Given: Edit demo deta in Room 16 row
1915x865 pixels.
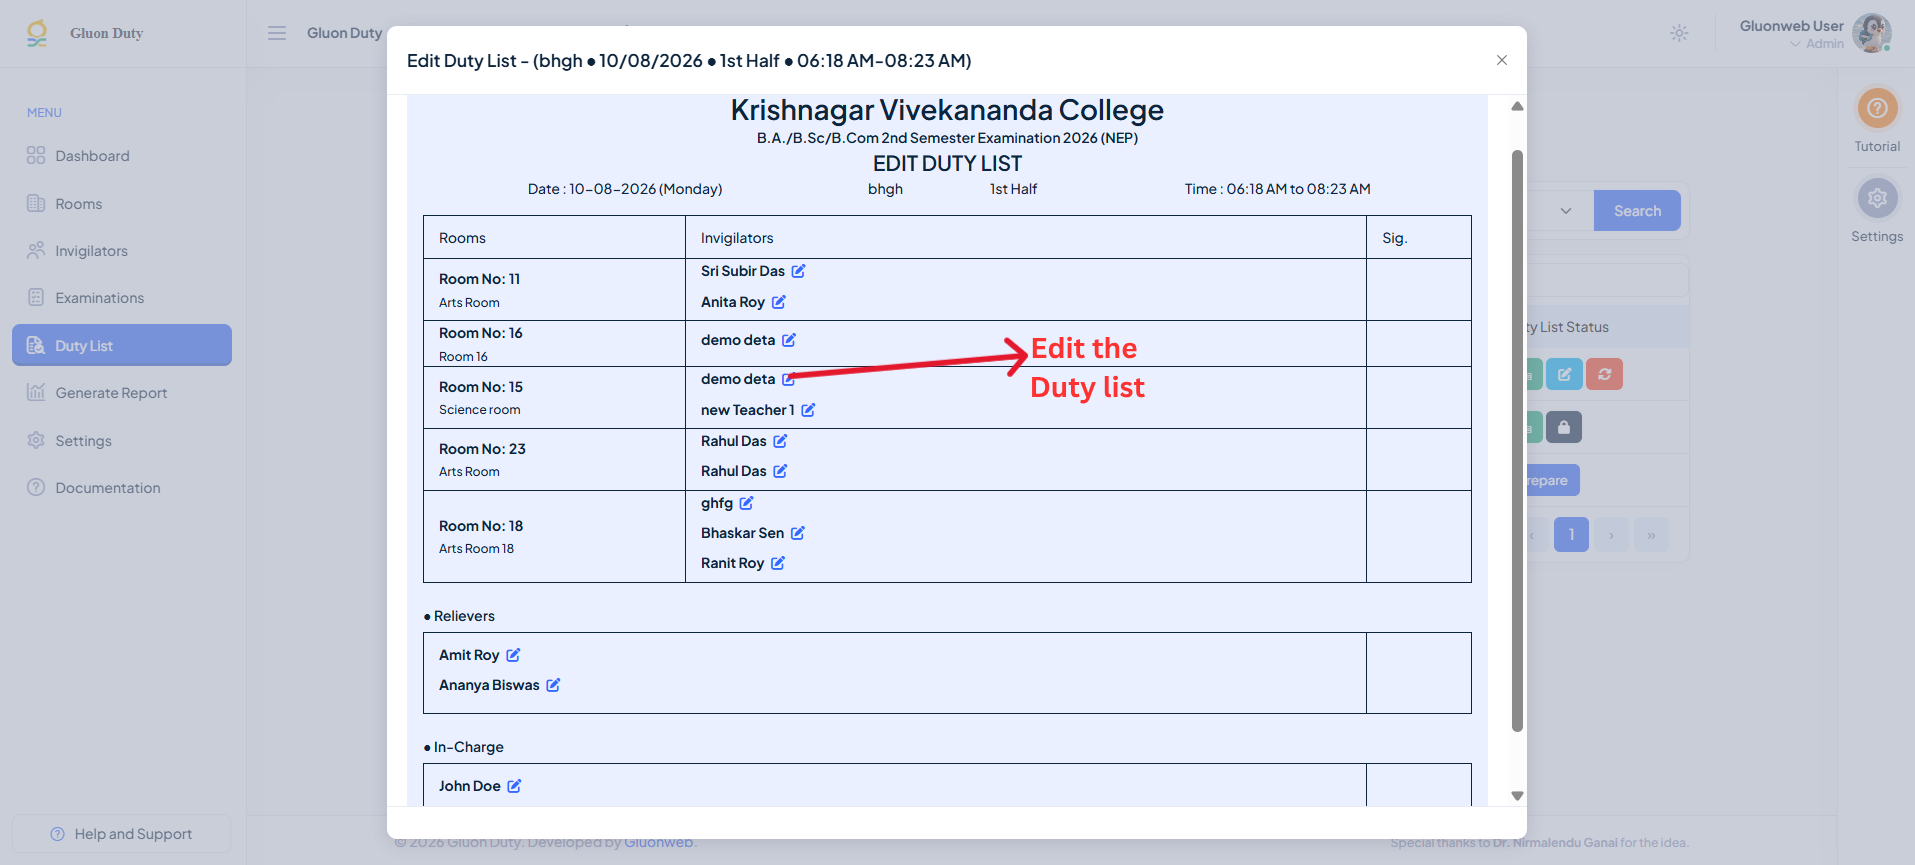Looking at the screenshot, I should coord(788,340).
